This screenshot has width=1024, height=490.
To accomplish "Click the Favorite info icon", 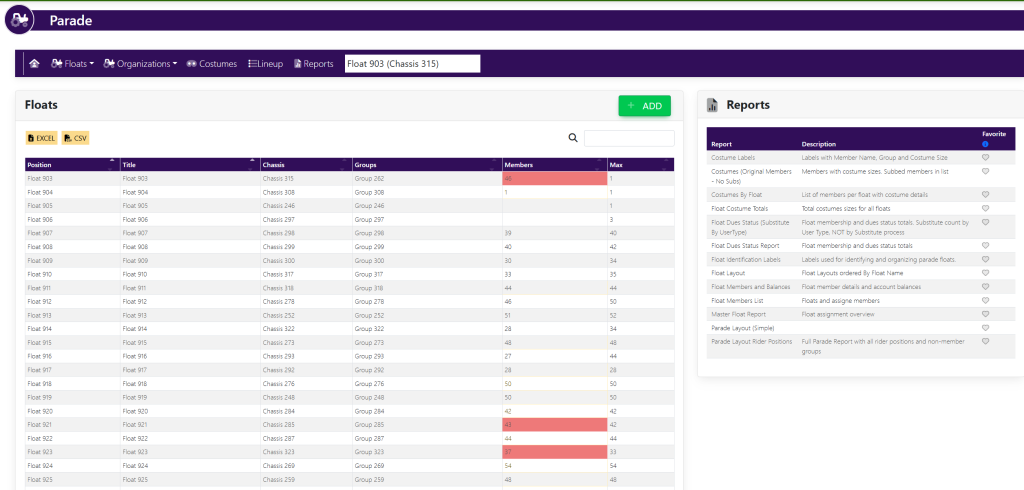I will pyautogui.click(x=985, y=144).
